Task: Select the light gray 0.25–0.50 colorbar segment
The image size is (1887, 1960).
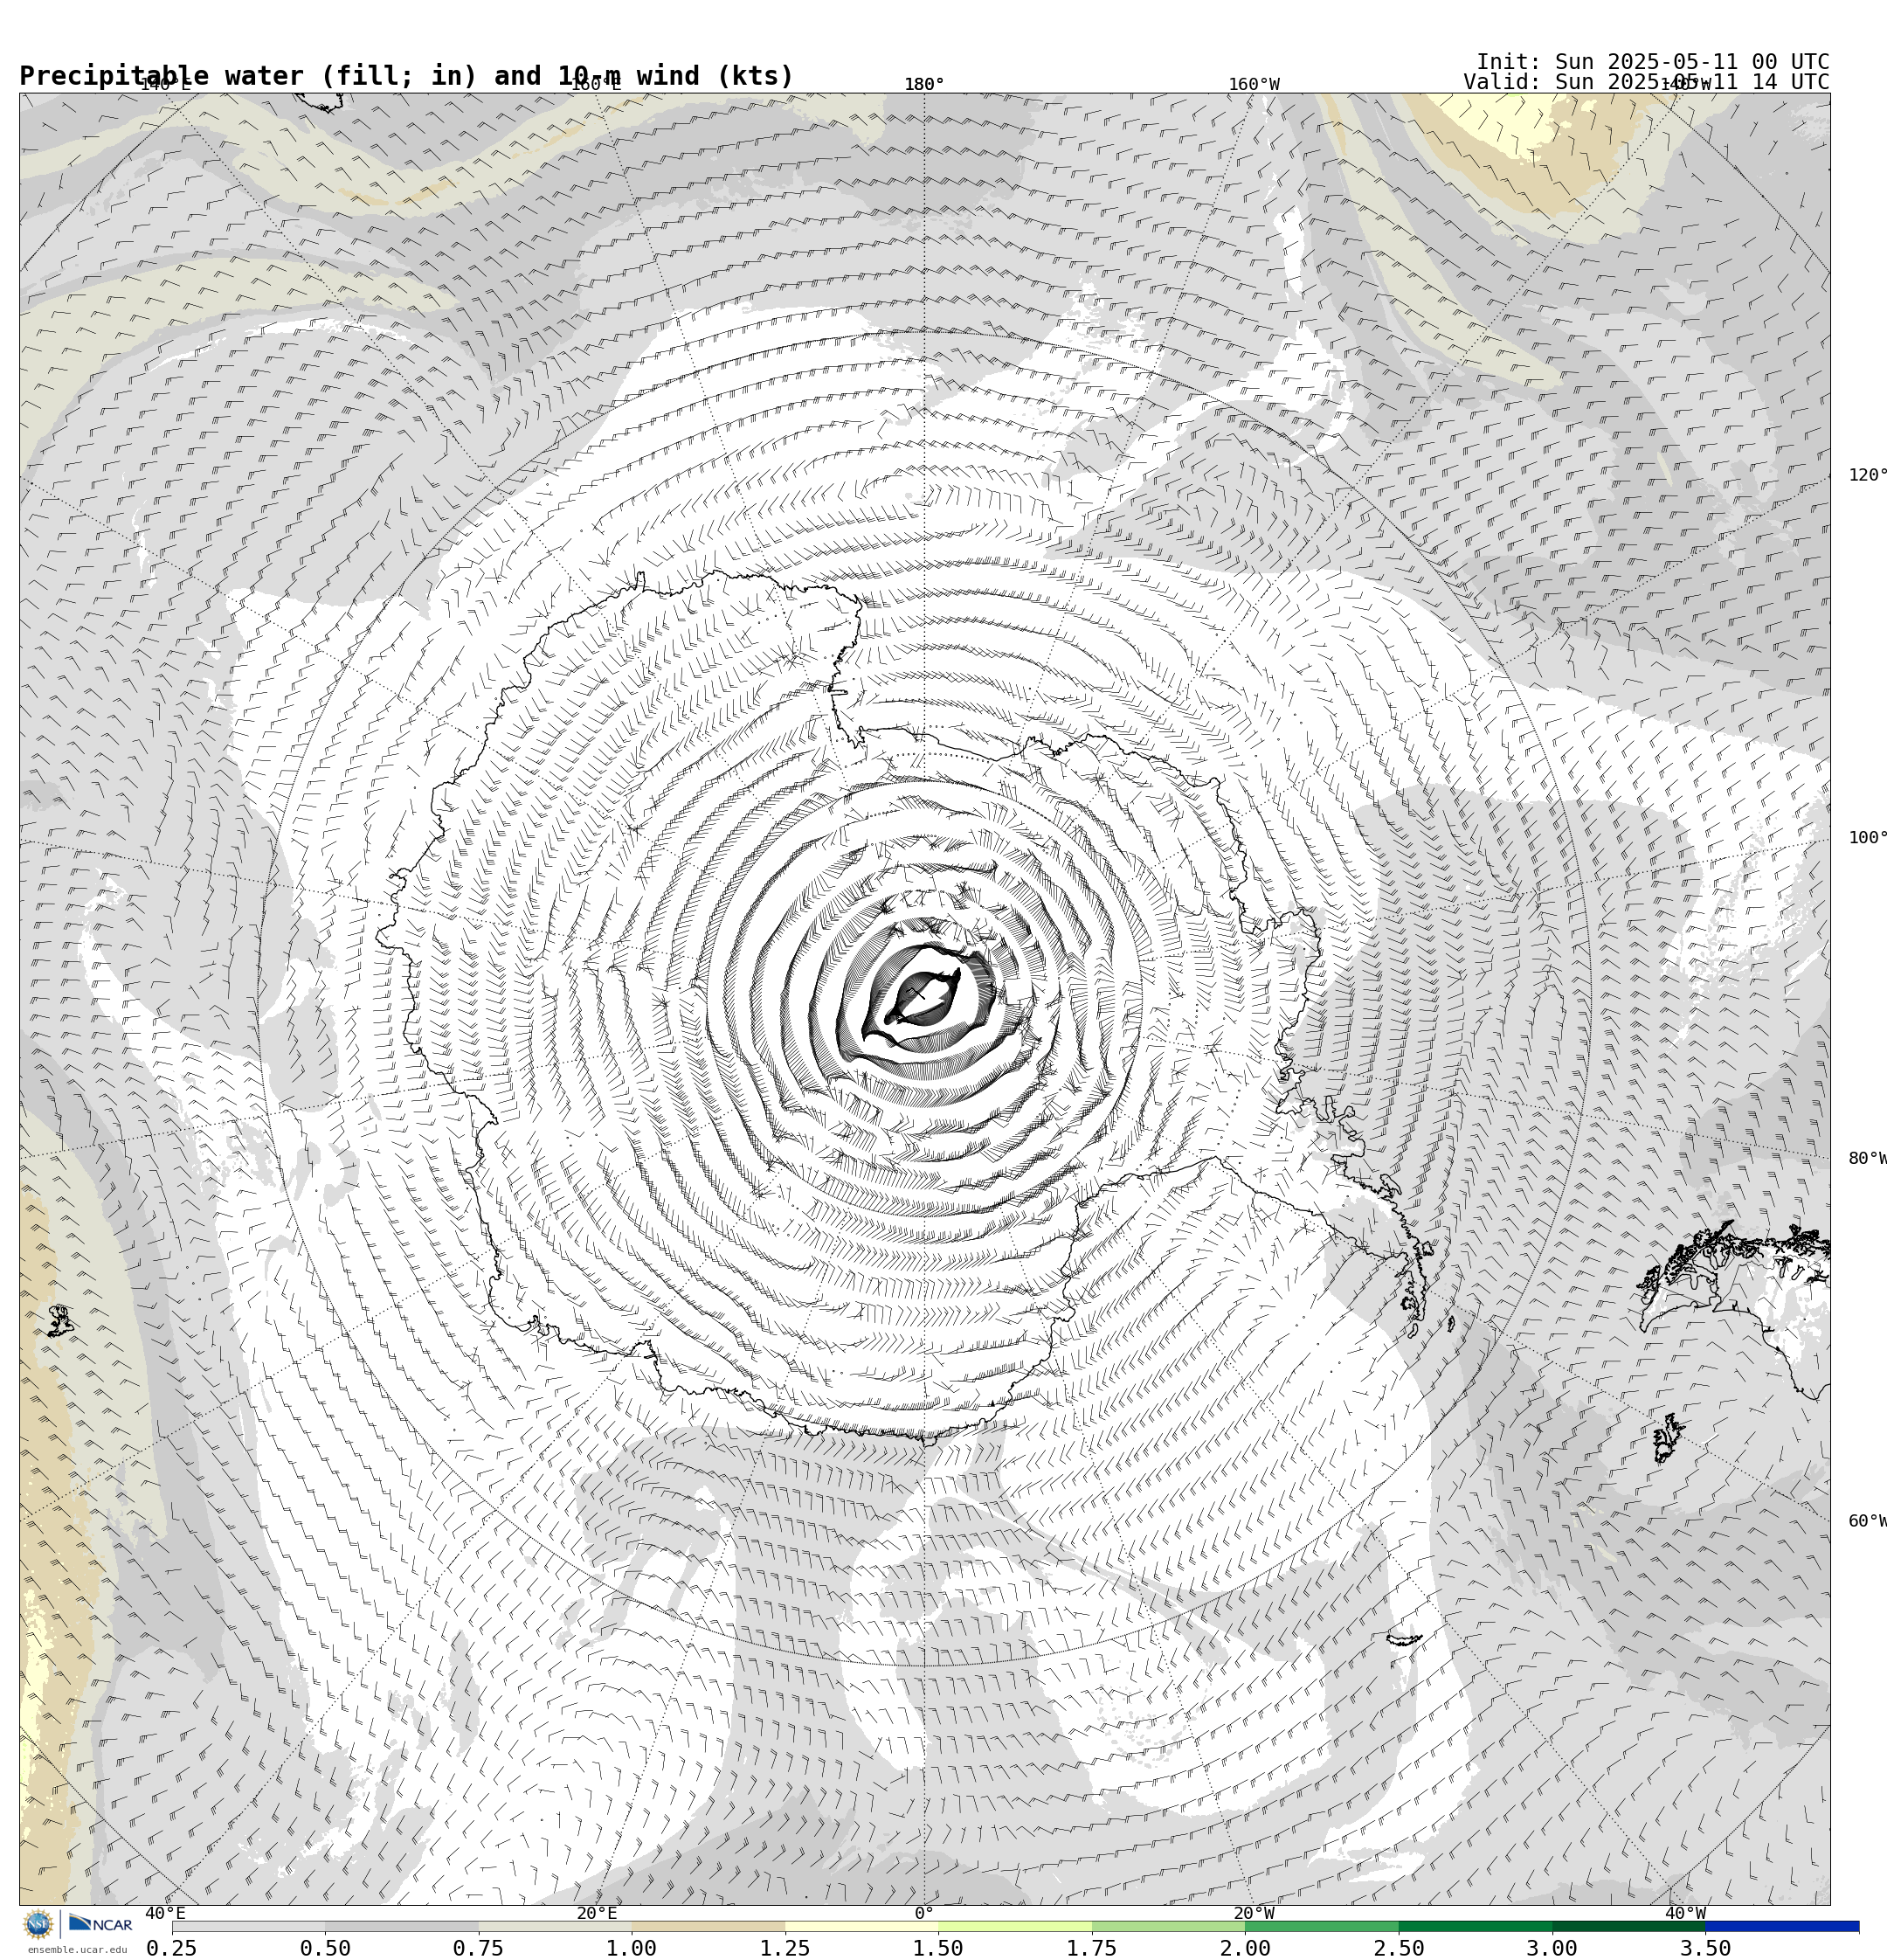Action: tap(248, 1926)
